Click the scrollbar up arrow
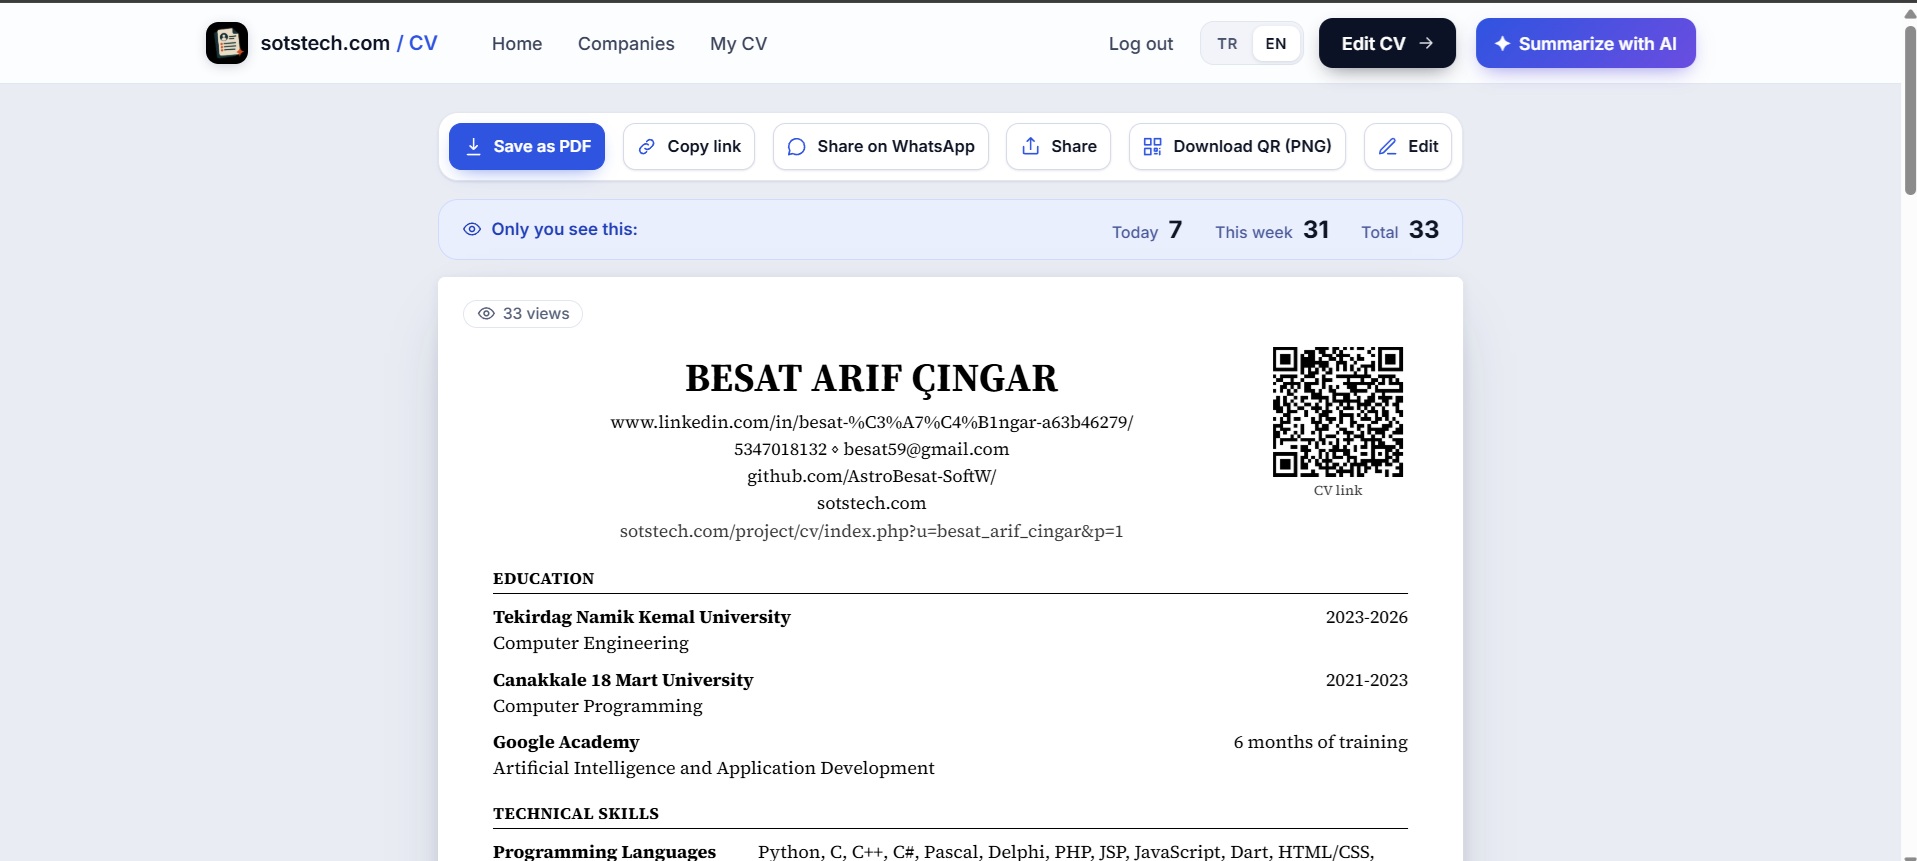Viewport: 1917px width, 861px height. (1910, 12)
